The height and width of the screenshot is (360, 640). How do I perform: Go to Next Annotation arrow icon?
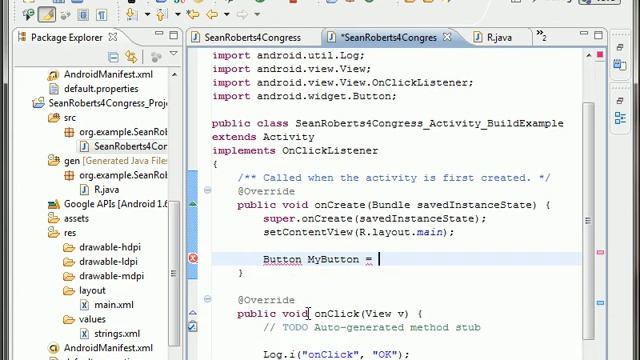coord(131,15)
